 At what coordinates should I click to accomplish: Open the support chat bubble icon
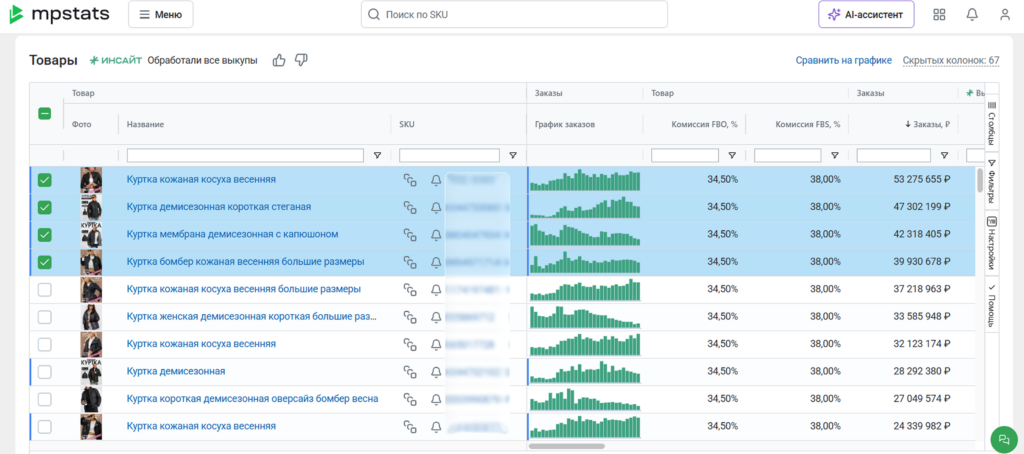(1004, 439)
